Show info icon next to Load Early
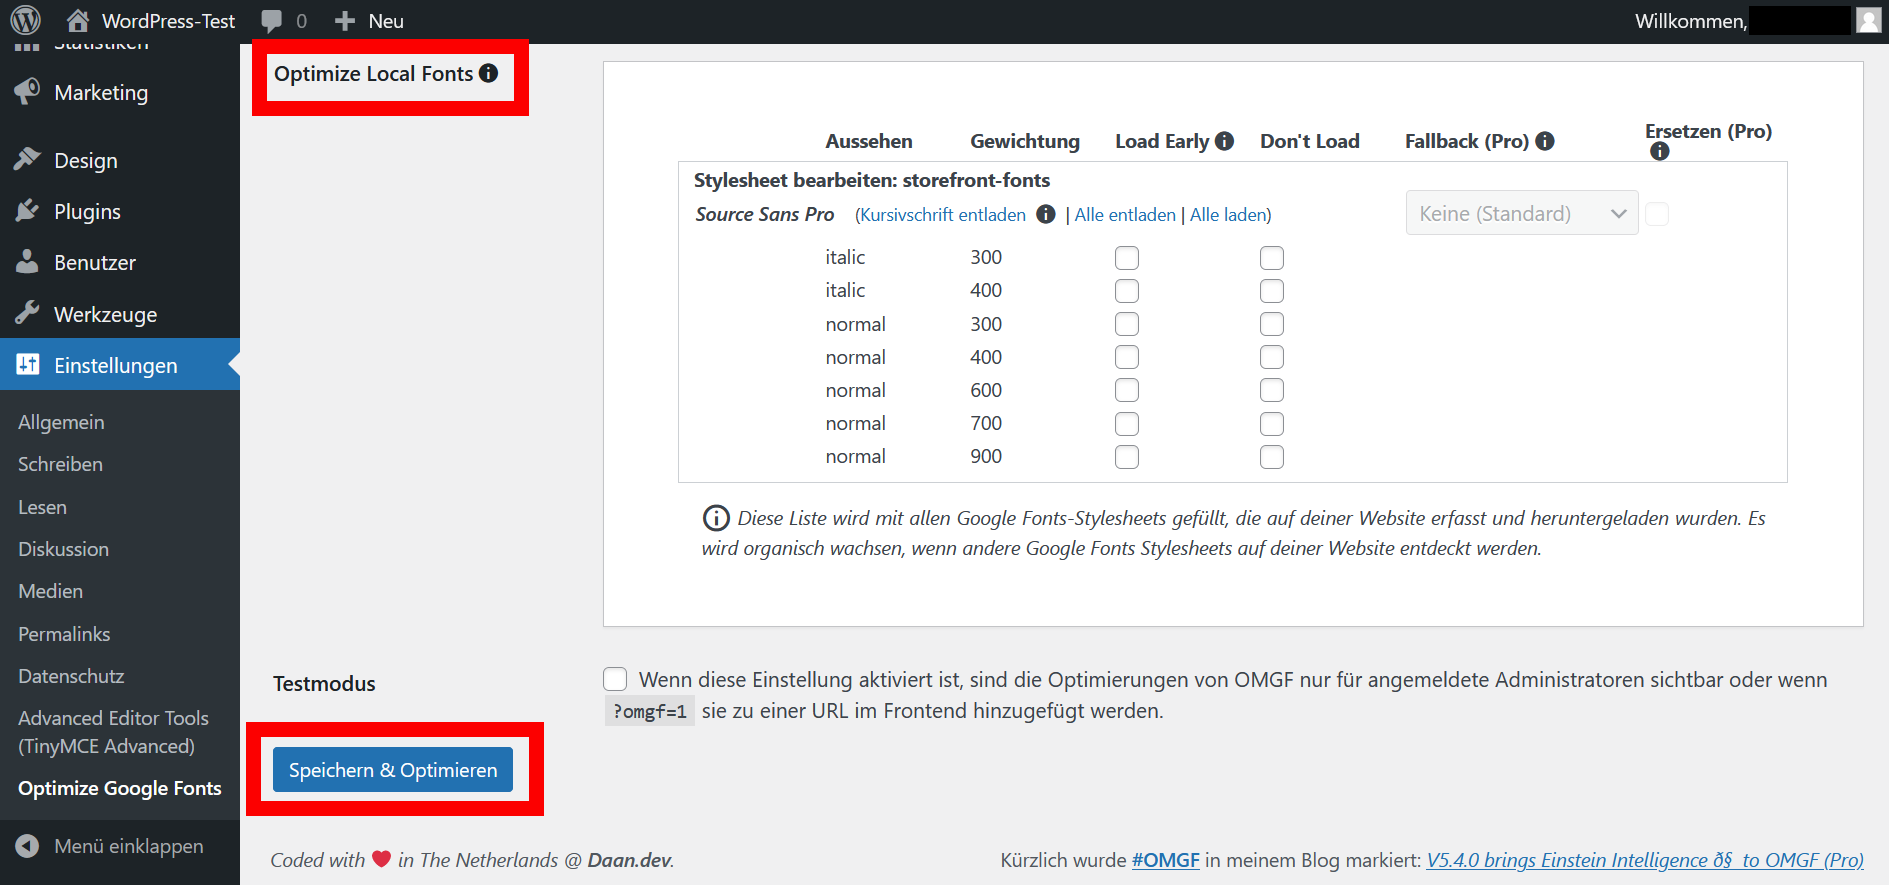1889x885 pixels. point(1224,141)
